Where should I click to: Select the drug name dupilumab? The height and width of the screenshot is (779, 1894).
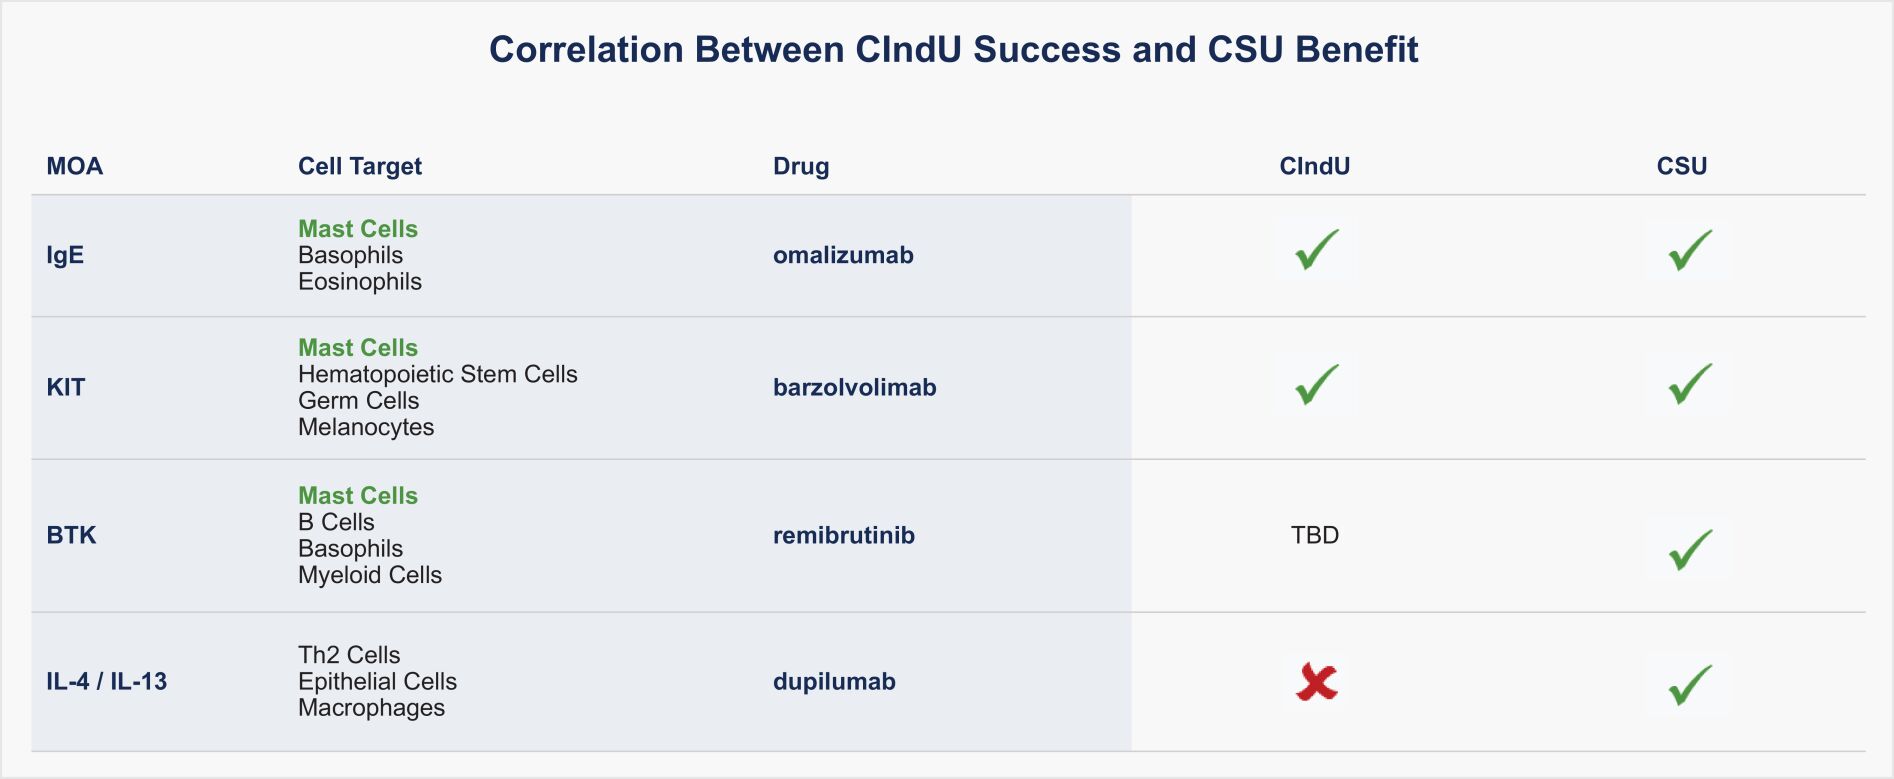coord(834,681)
